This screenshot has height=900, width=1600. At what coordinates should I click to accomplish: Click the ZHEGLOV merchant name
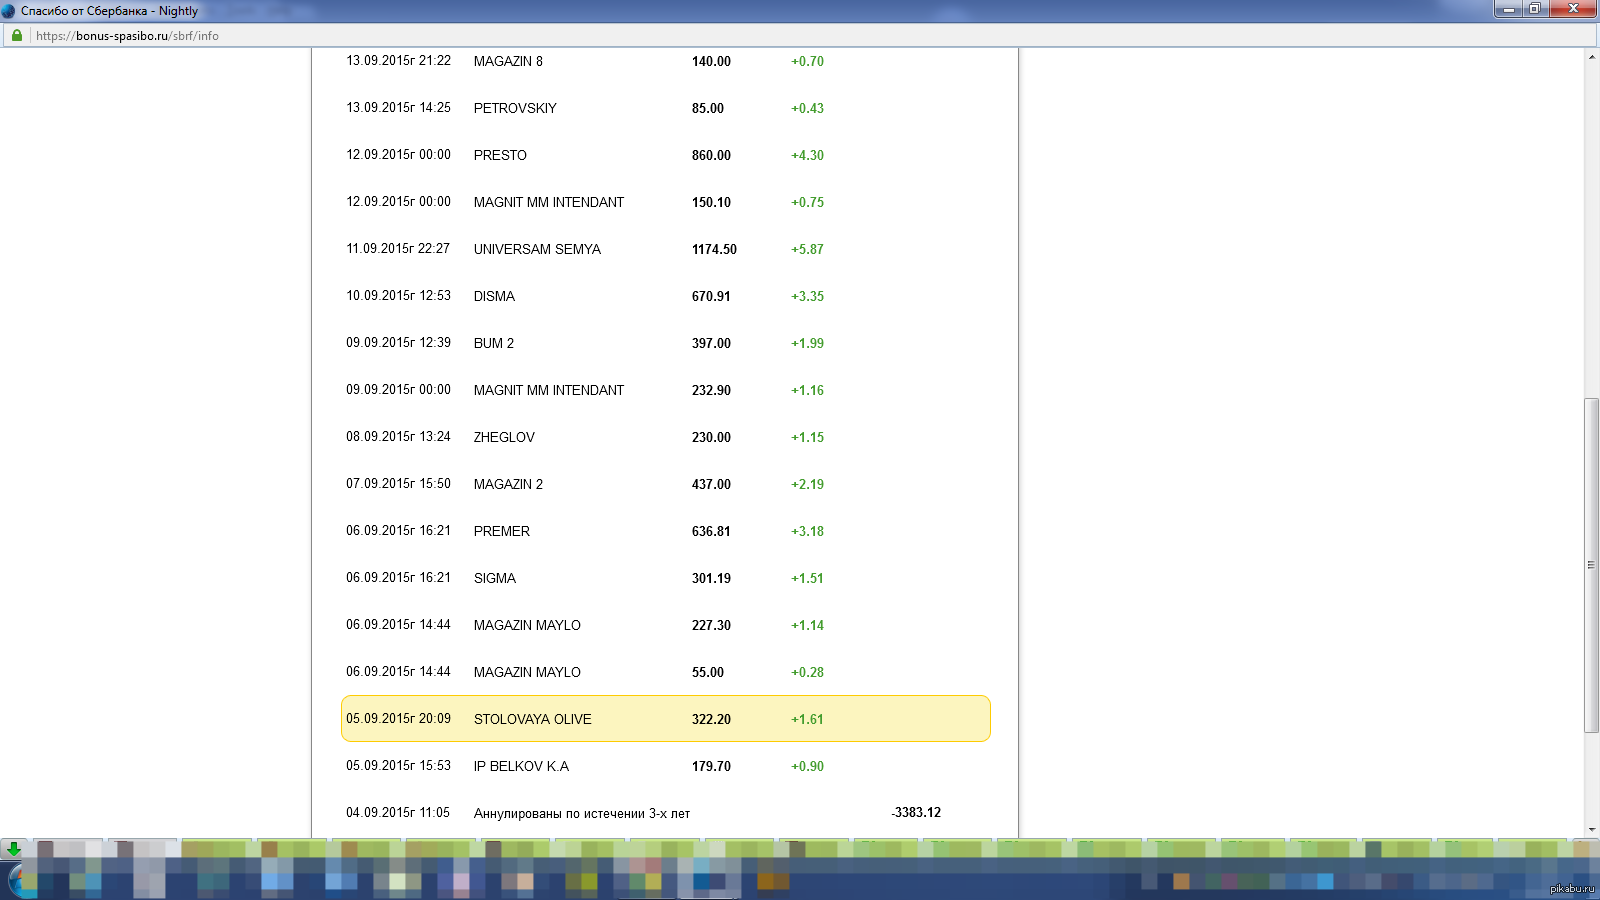504,437
